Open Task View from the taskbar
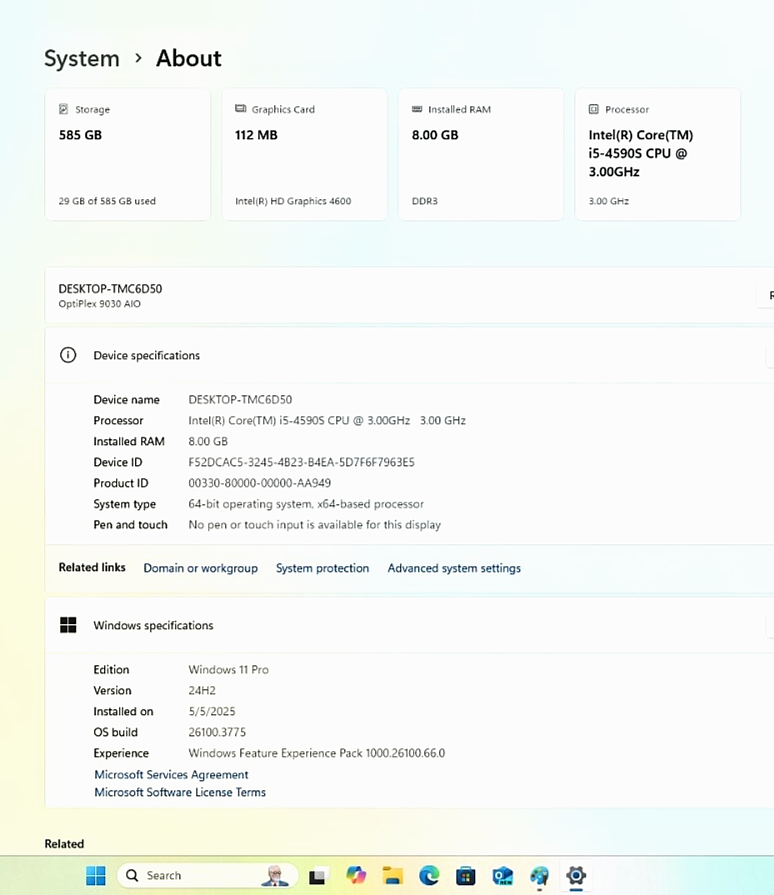 (317, 876)
